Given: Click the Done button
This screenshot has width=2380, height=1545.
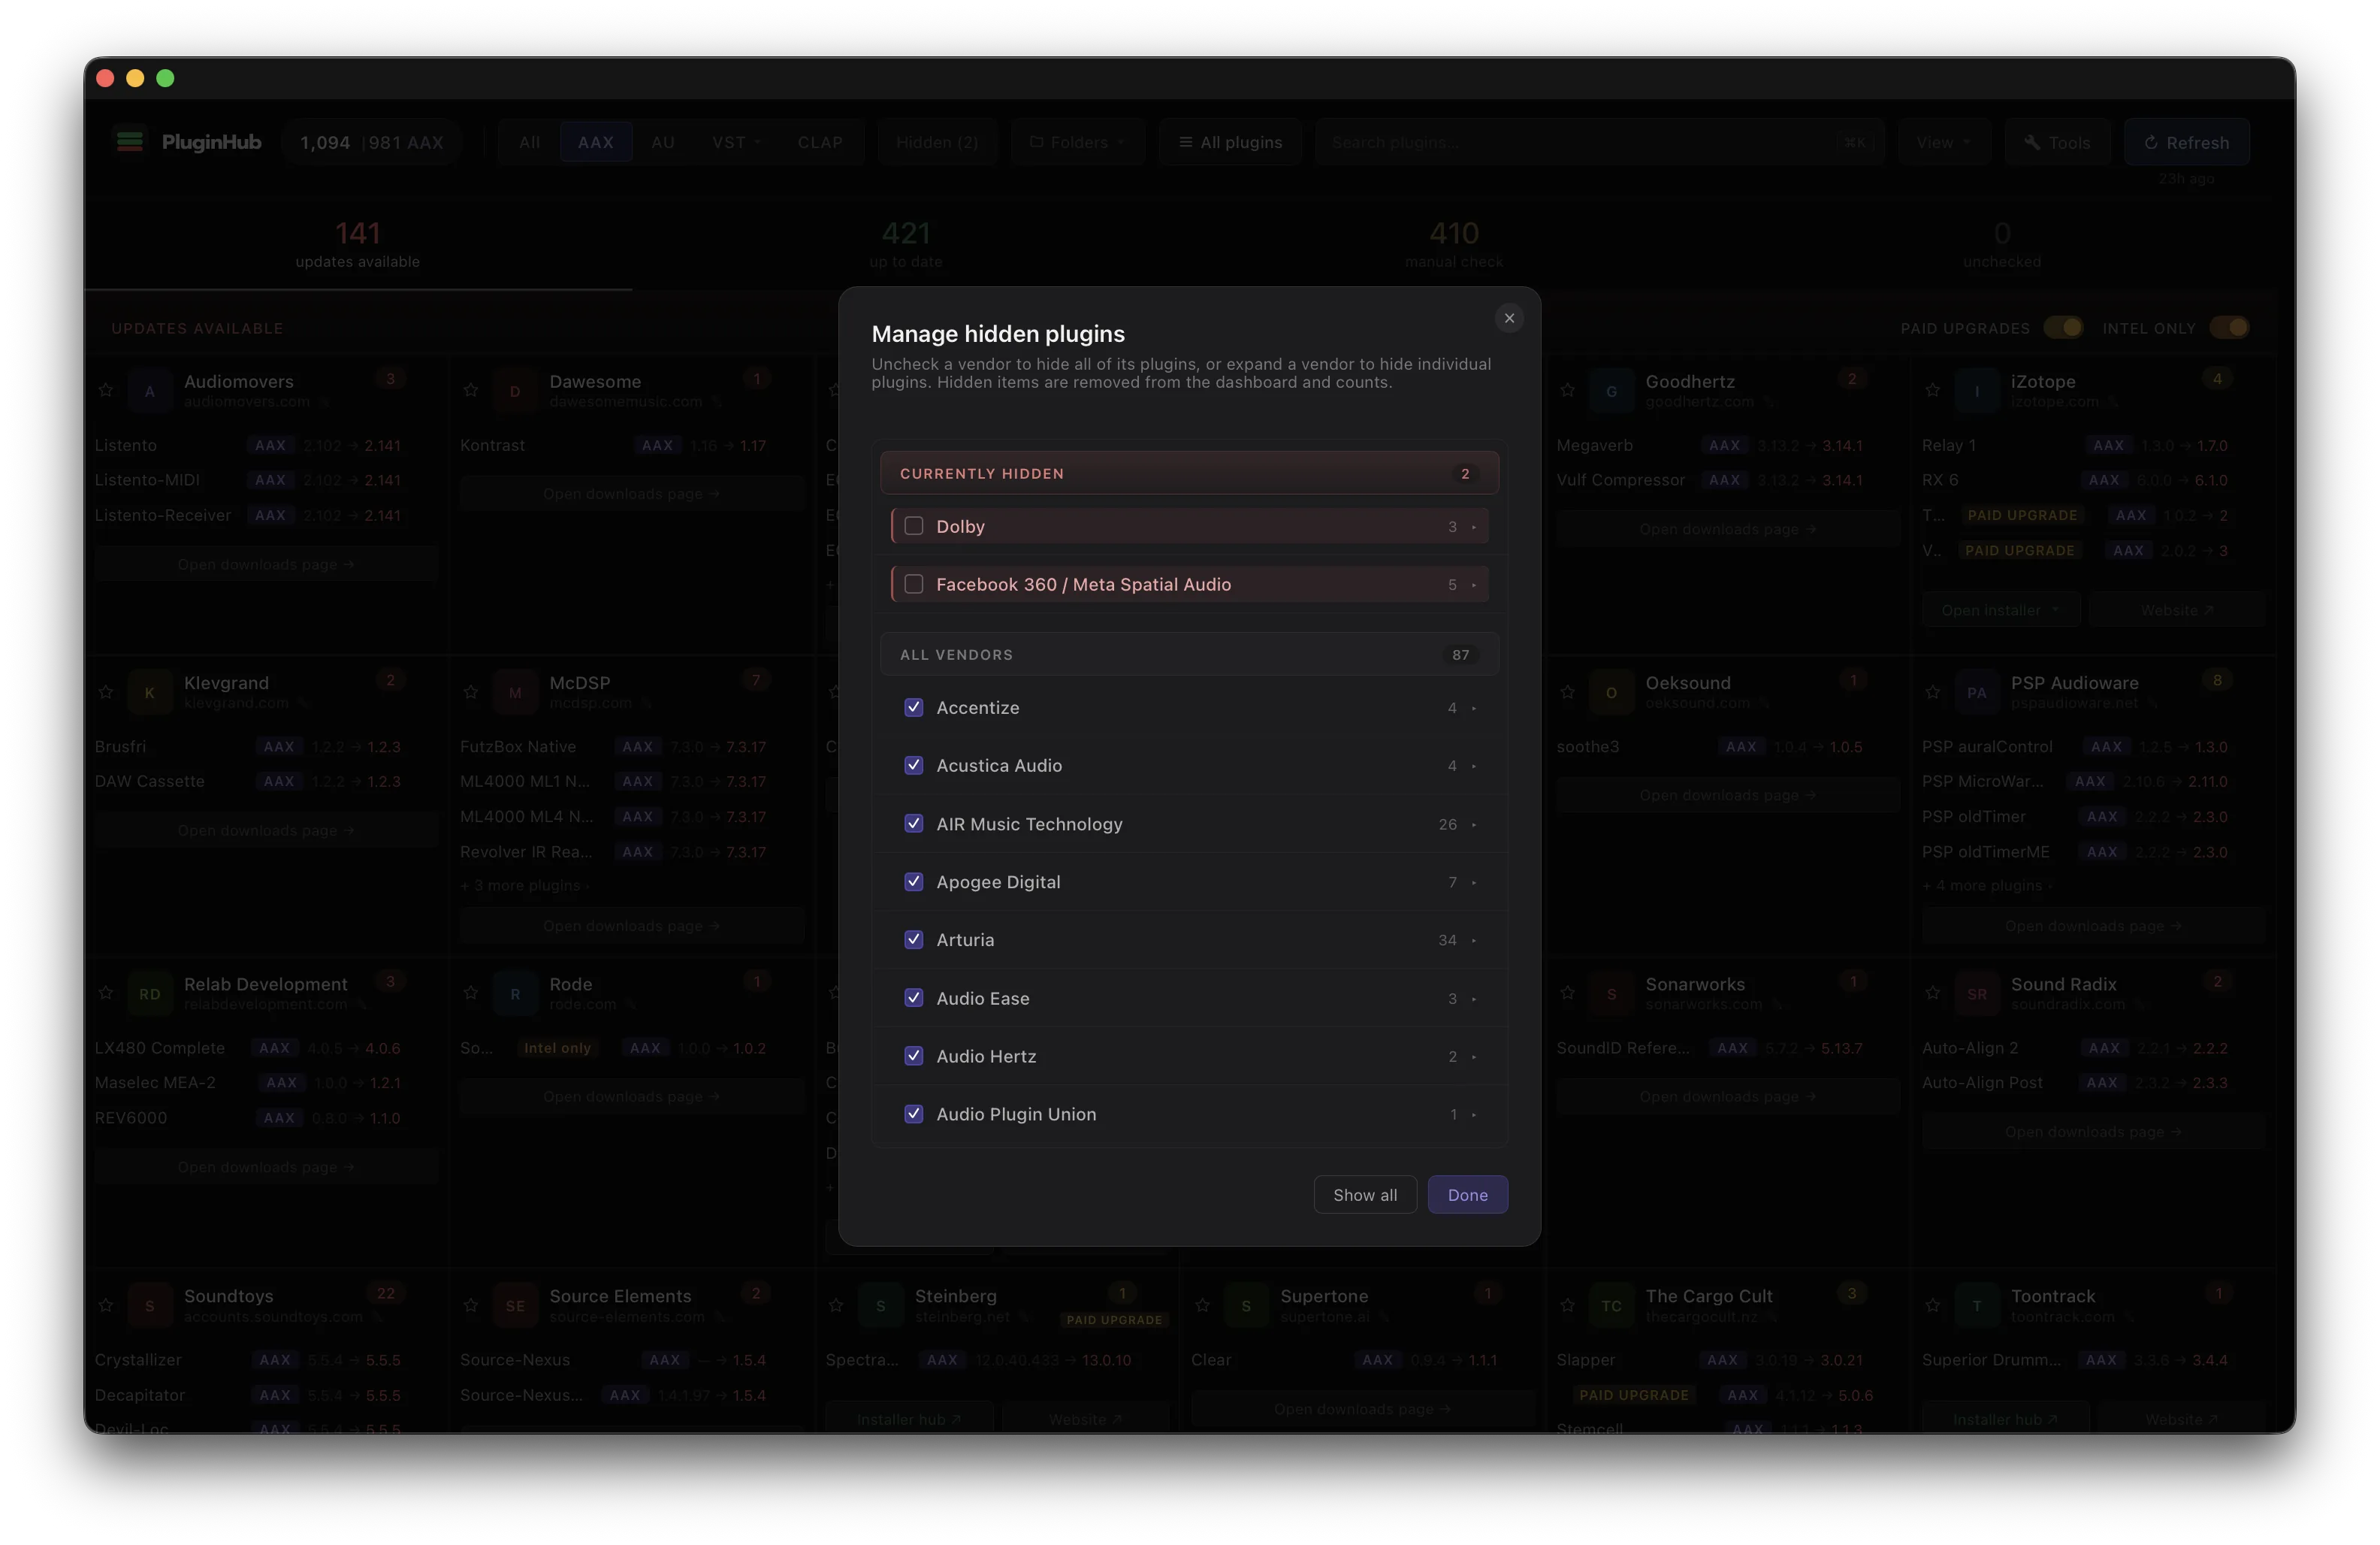Looking at the screenshot, I should coord(1467,1195).
